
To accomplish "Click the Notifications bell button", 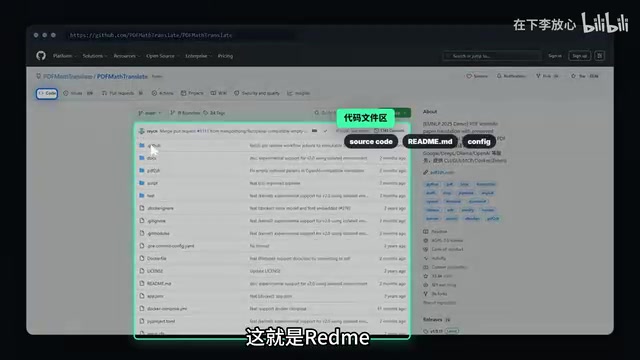I will tap(511, 76).
